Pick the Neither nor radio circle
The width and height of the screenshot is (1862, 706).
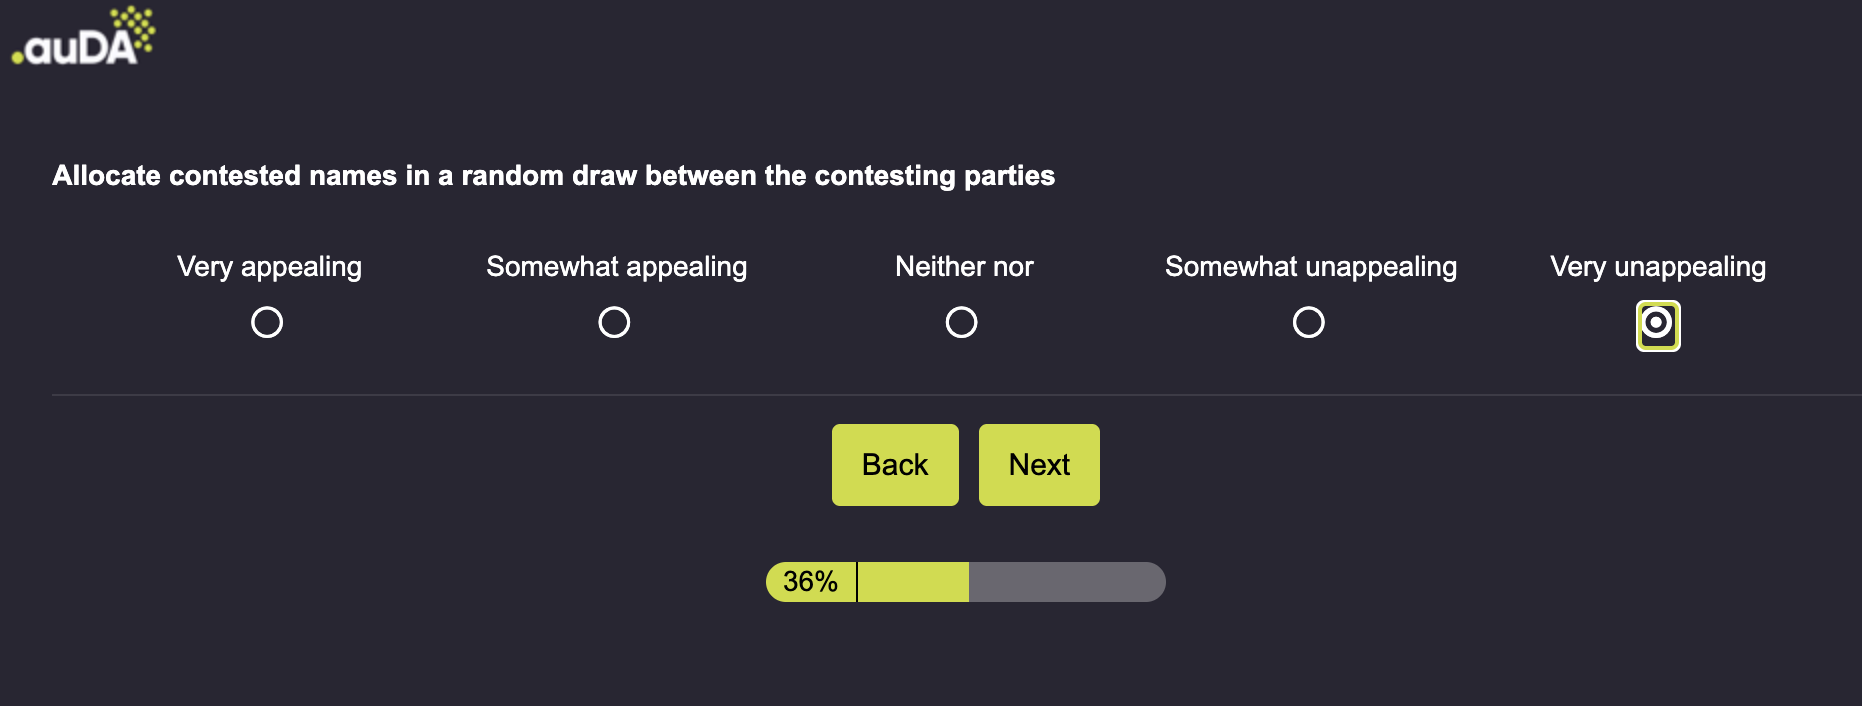pos(961,322)
